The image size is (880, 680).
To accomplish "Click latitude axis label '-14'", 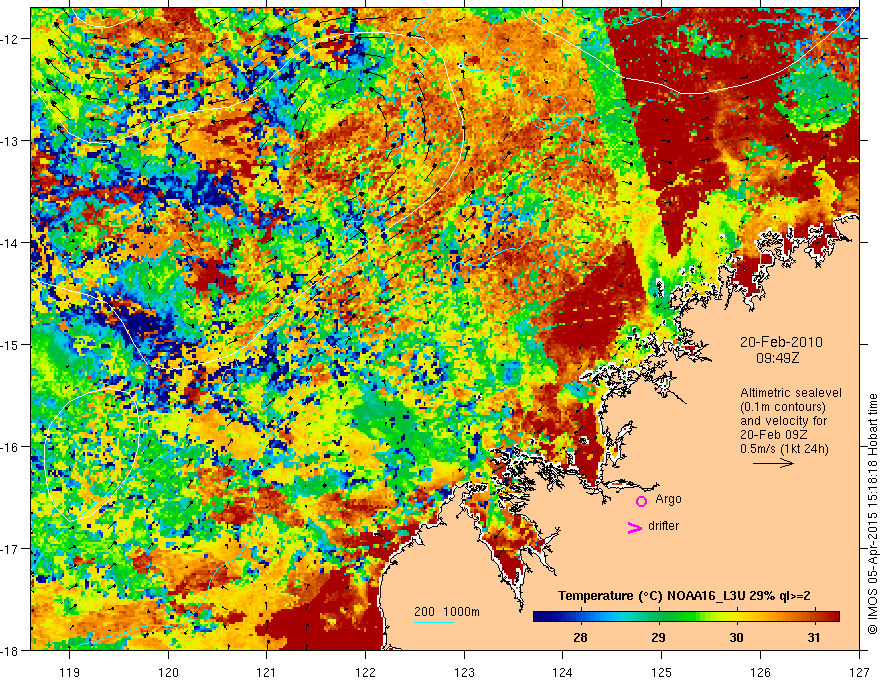I will (x=11, y=243).
